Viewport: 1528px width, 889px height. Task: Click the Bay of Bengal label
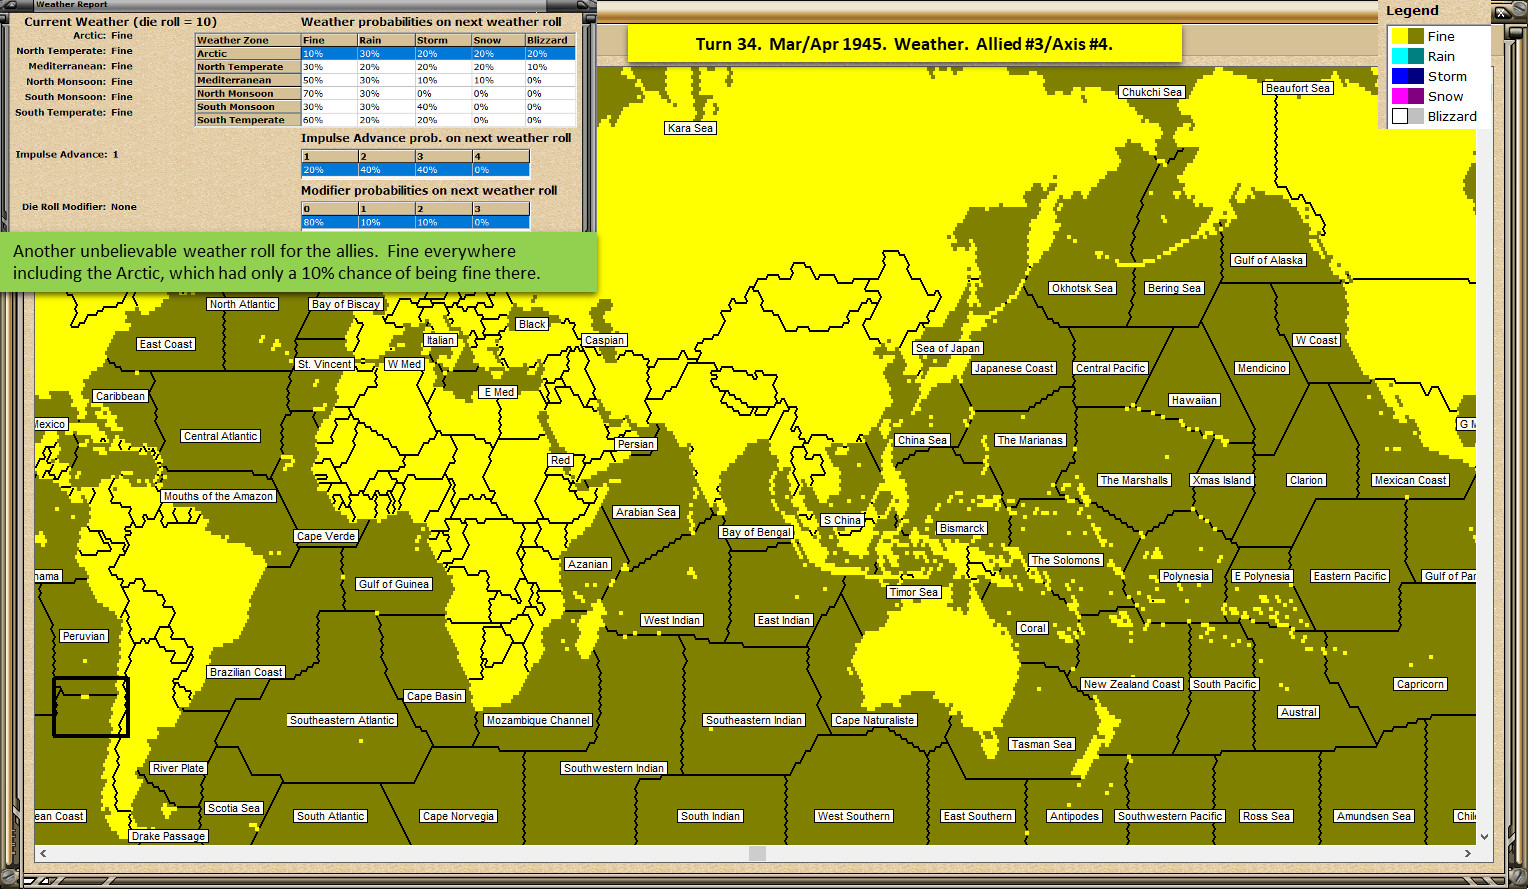click(x=756, y=532)
